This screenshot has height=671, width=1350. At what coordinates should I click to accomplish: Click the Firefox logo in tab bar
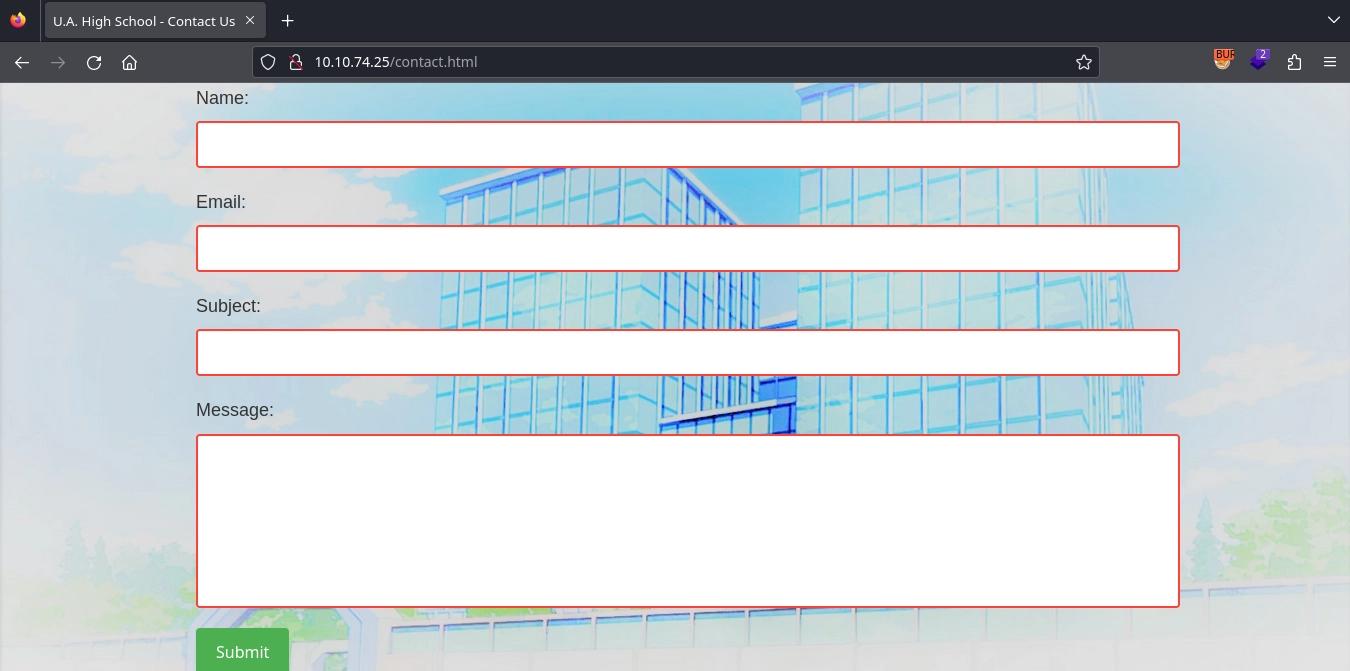coord(18,20)
